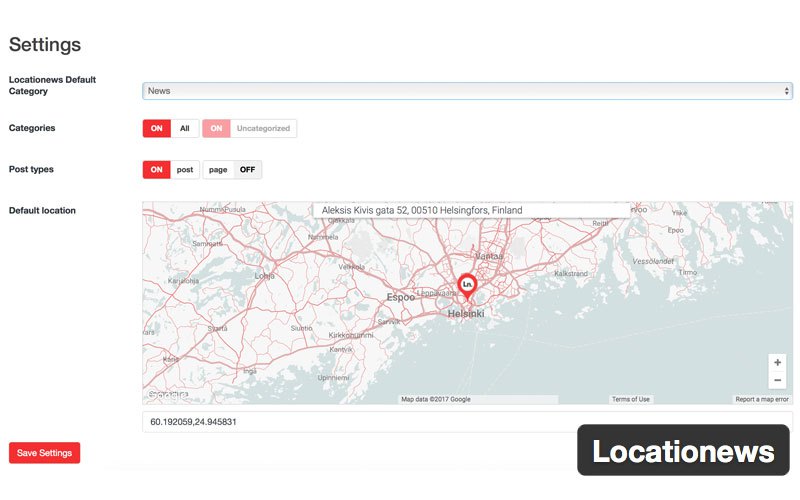800x500 pixels.
Task: Click the Espoo label on the map
Action: pos(401,297)
